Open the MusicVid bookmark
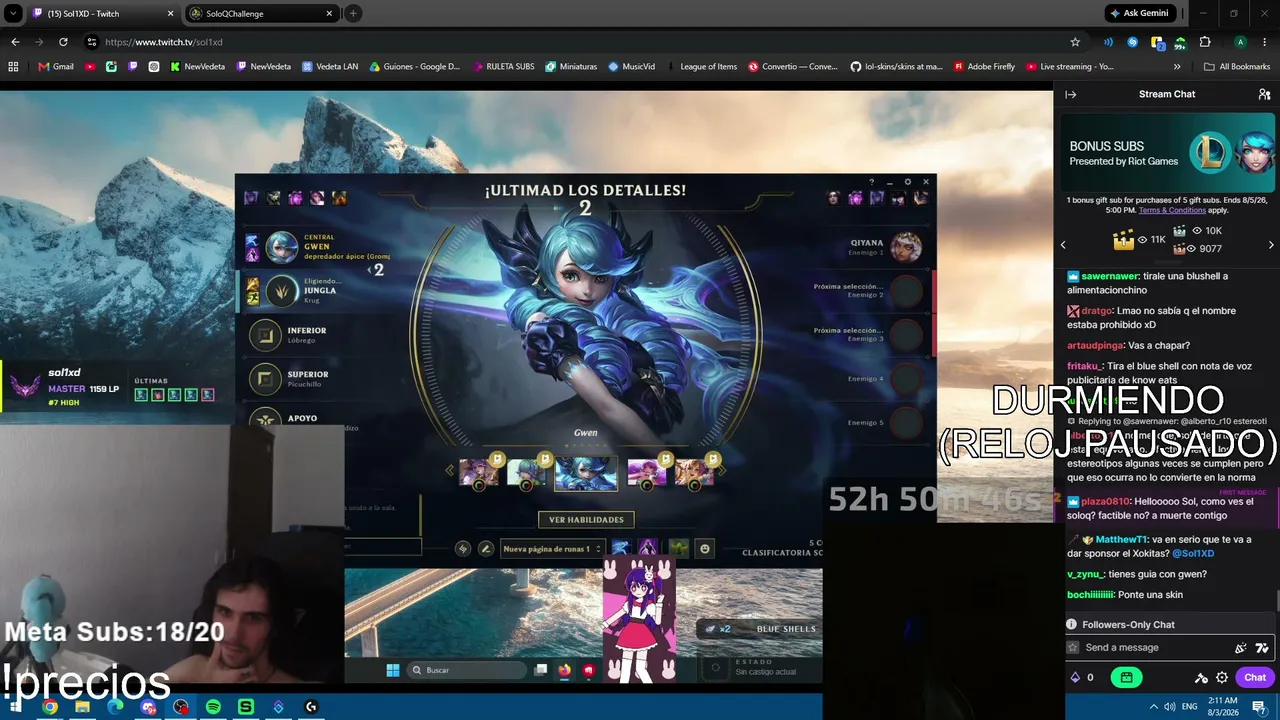1280x720 pixels. [631, 67]
